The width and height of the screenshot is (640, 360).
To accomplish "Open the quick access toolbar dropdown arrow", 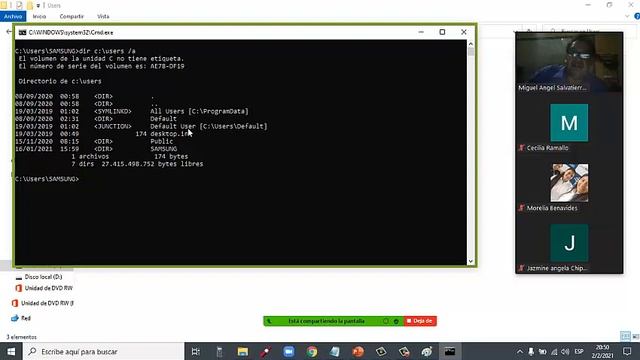I will pos(38,5).
